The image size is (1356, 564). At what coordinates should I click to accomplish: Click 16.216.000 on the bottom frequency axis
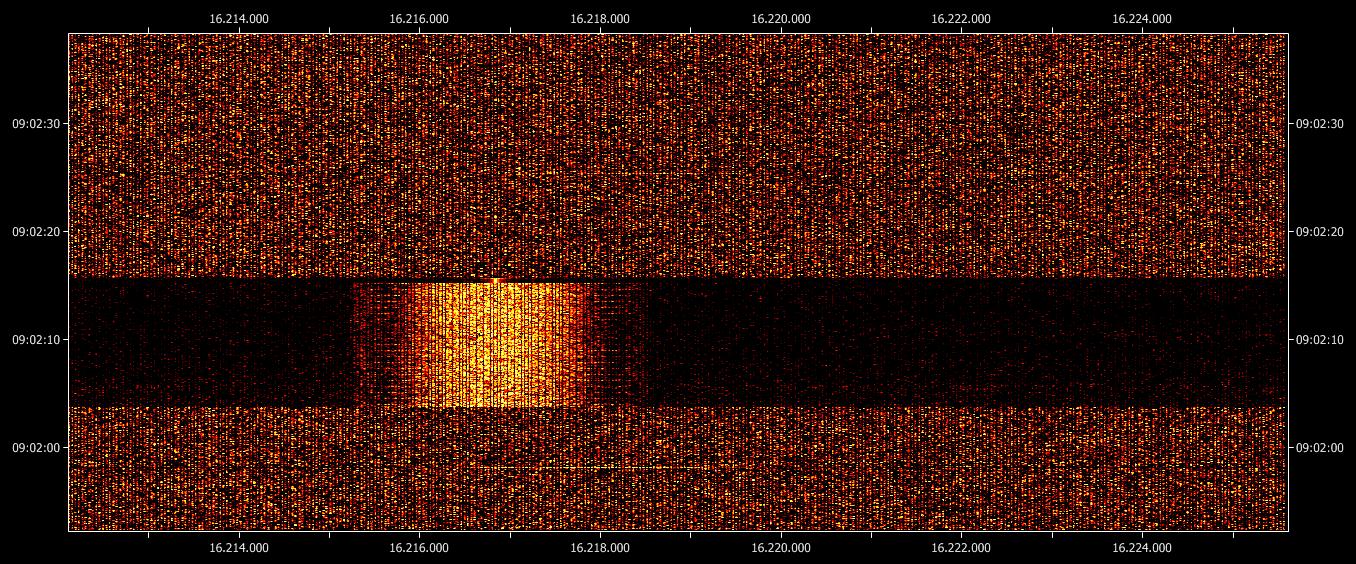[x=419, y=547]
